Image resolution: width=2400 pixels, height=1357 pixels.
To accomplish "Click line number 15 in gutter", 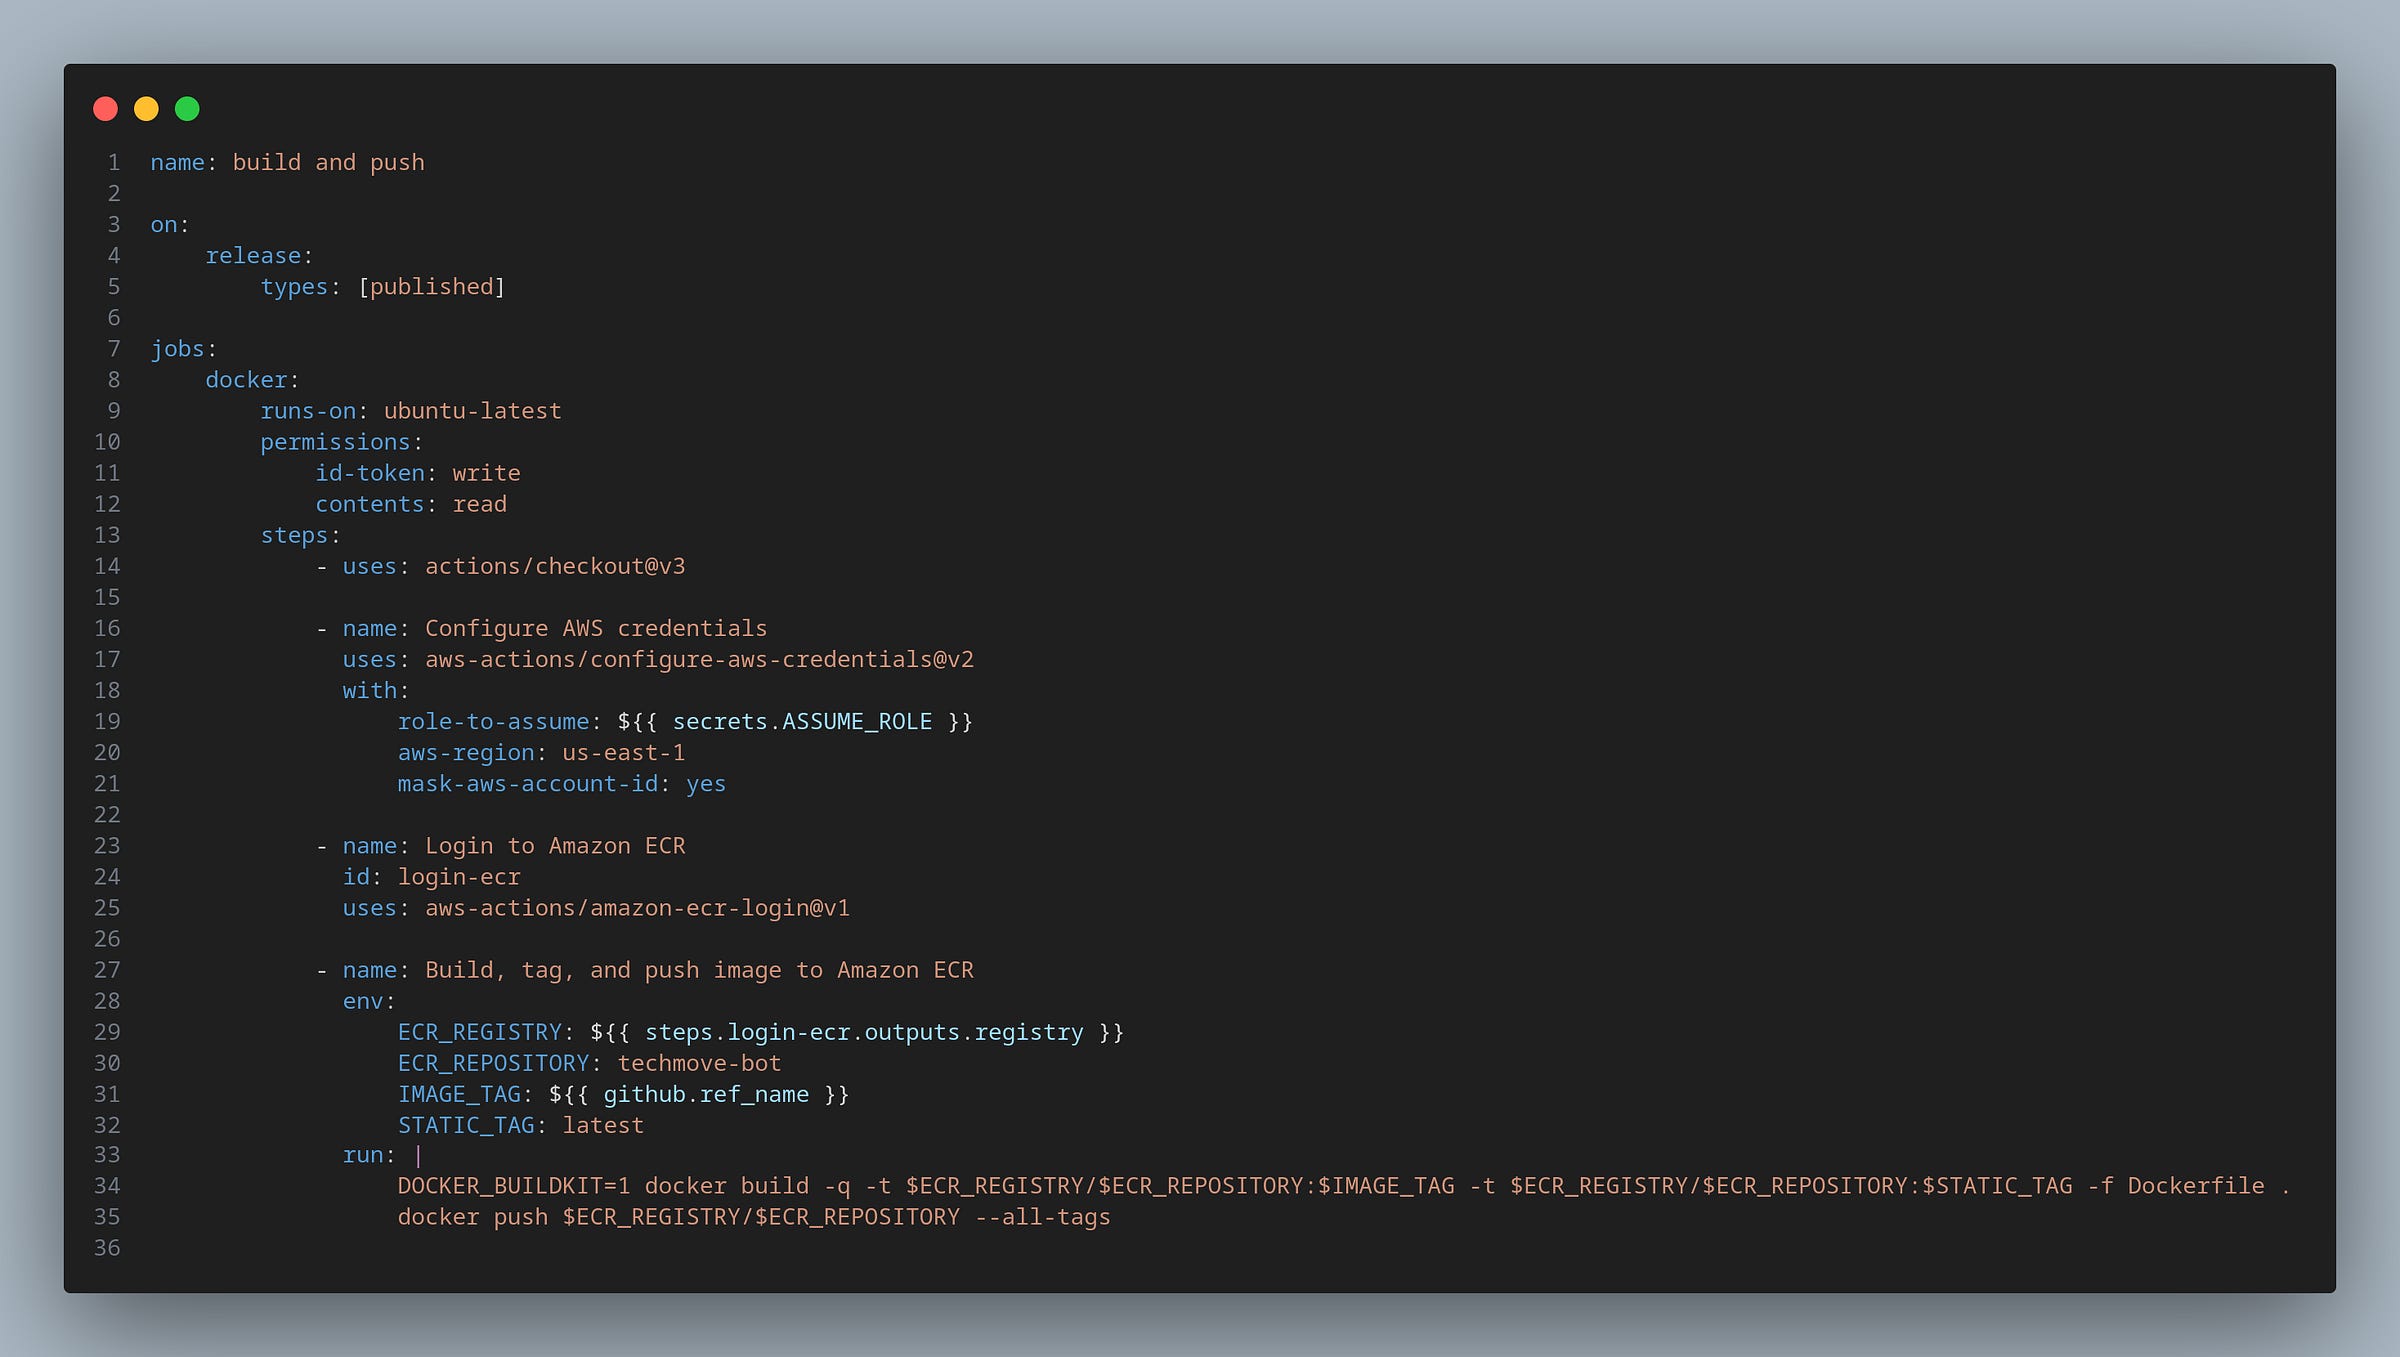I will (x=107, y=597).
